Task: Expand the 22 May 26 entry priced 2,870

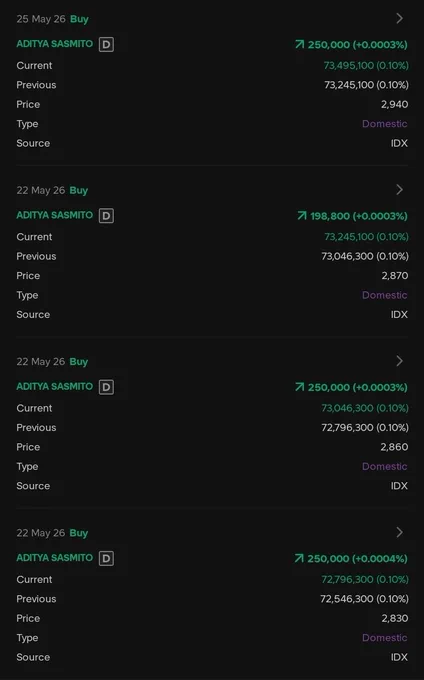Action: click(x=399, y=190)
